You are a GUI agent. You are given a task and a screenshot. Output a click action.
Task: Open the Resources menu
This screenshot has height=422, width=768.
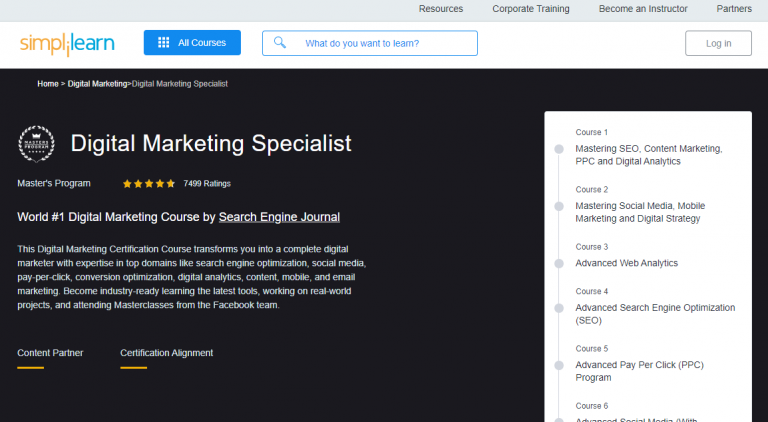(x=441, y=9)
